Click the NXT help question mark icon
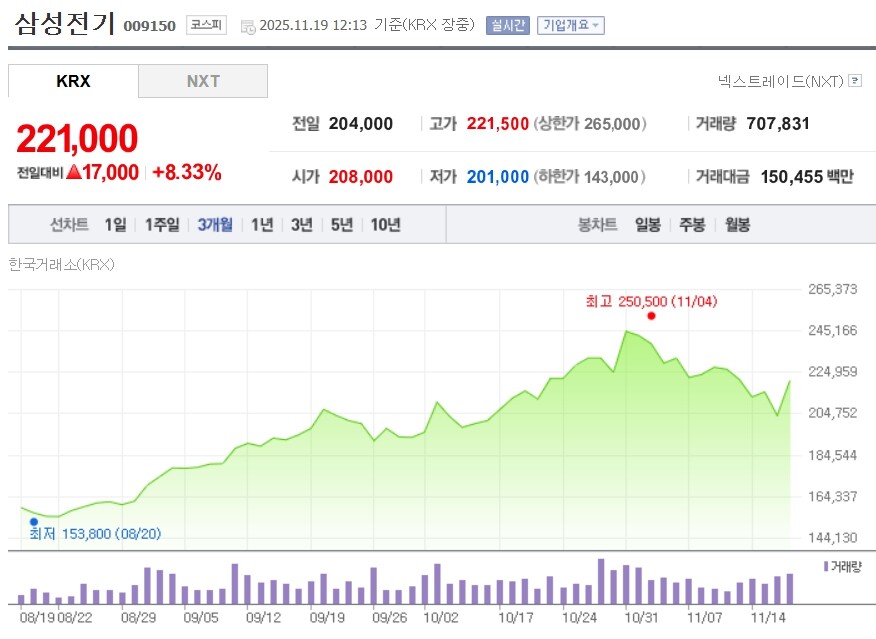Viewport: 876px width, 639px height. pyautogui.click(x=855, y=81)
